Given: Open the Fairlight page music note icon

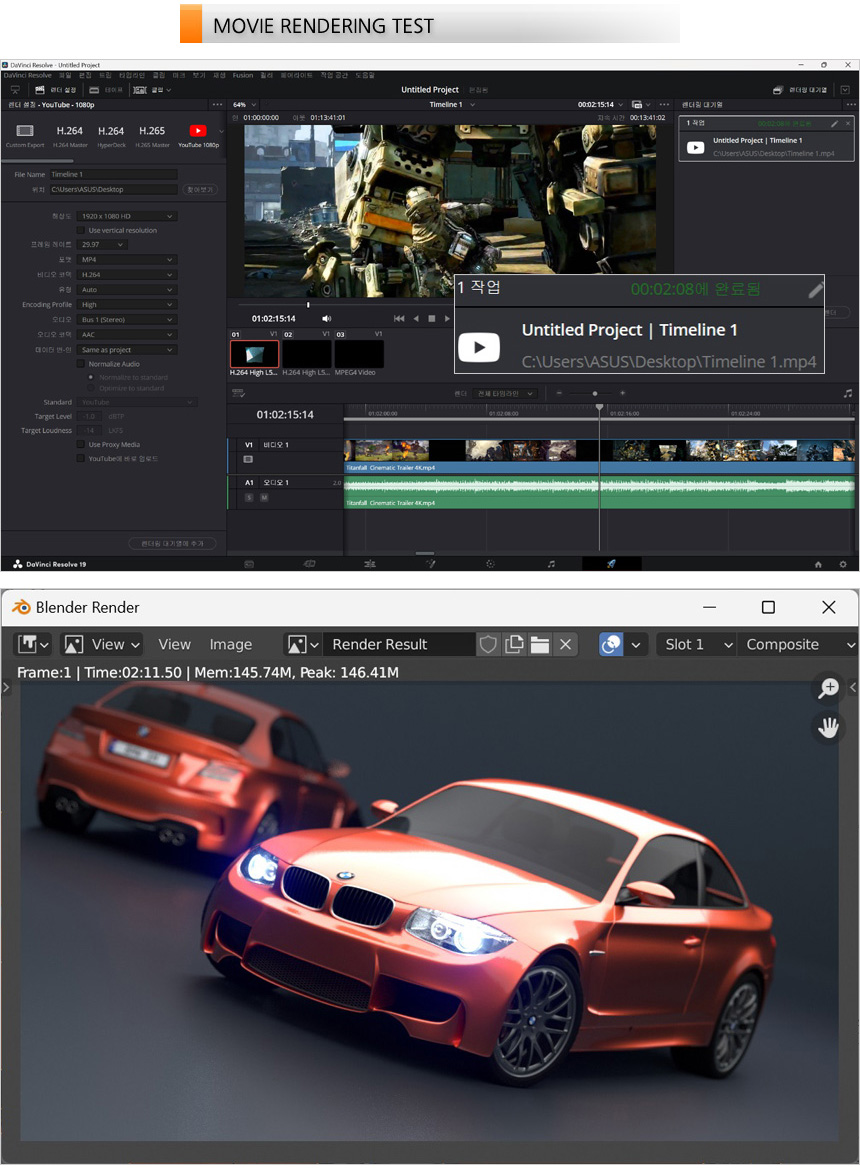Looking at the screenshot, I should click(x=551, y=564).
